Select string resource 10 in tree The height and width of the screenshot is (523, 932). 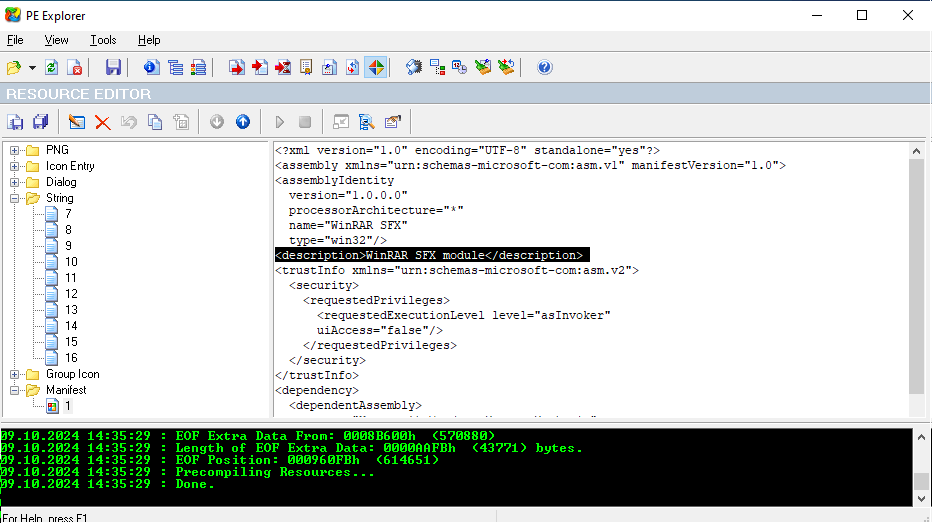click(71, 262)
